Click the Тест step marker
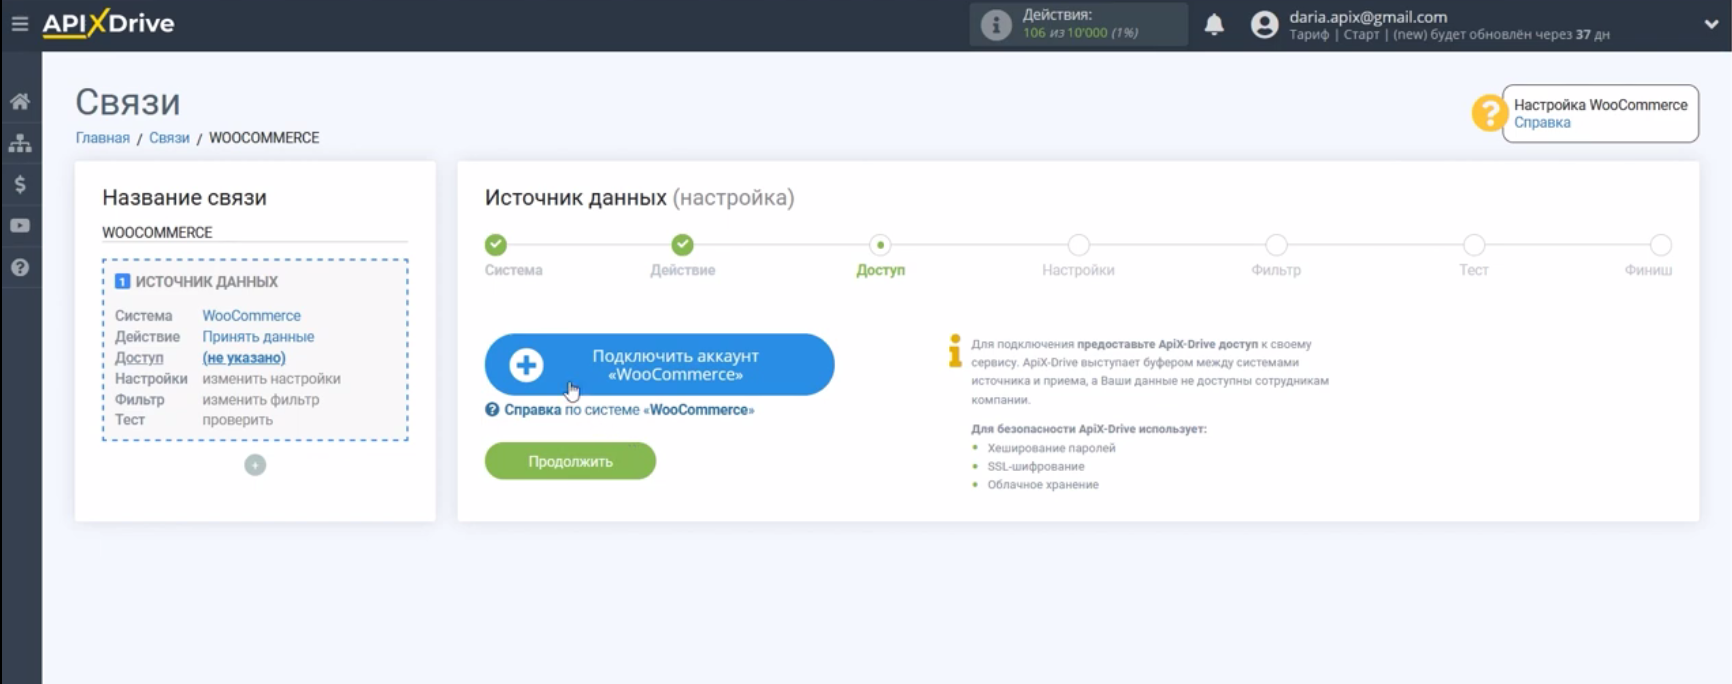 (1474, 245)
